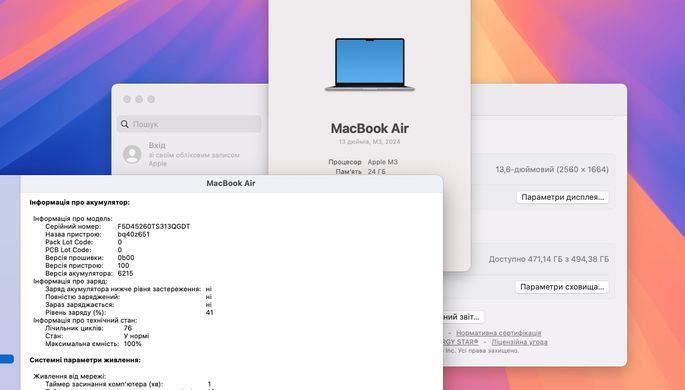Open Параметри сховища button

[x=562, y=287]
